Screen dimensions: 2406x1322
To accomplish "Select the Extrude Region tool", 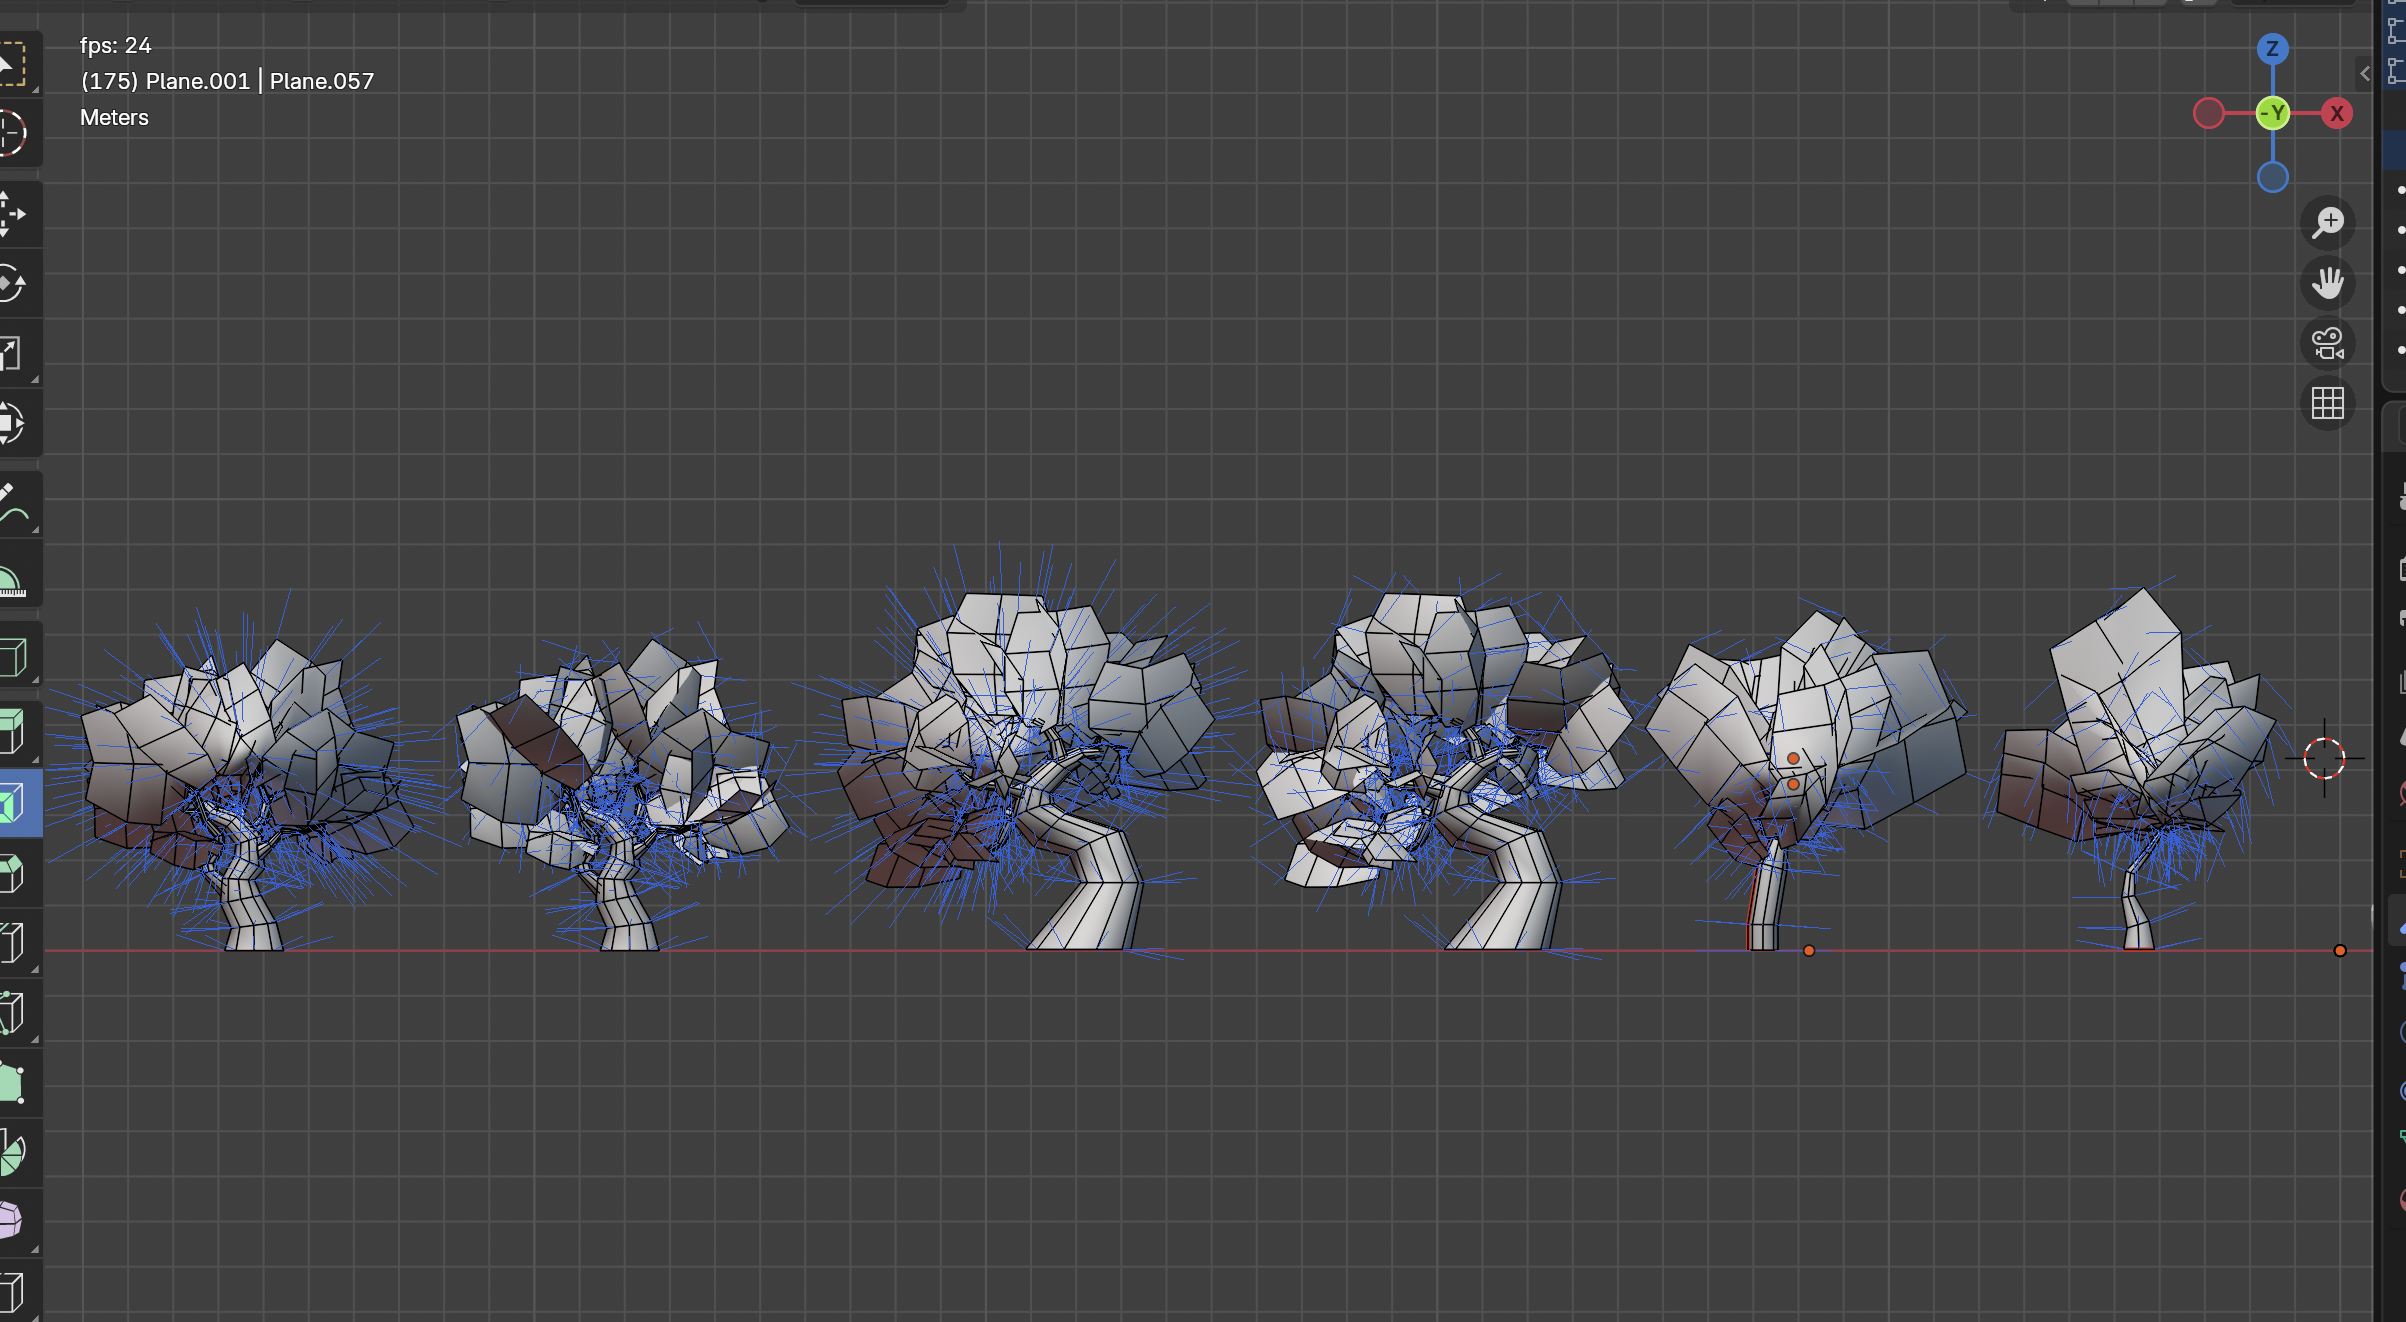I will pyautogui.click(x=12, y=731).
